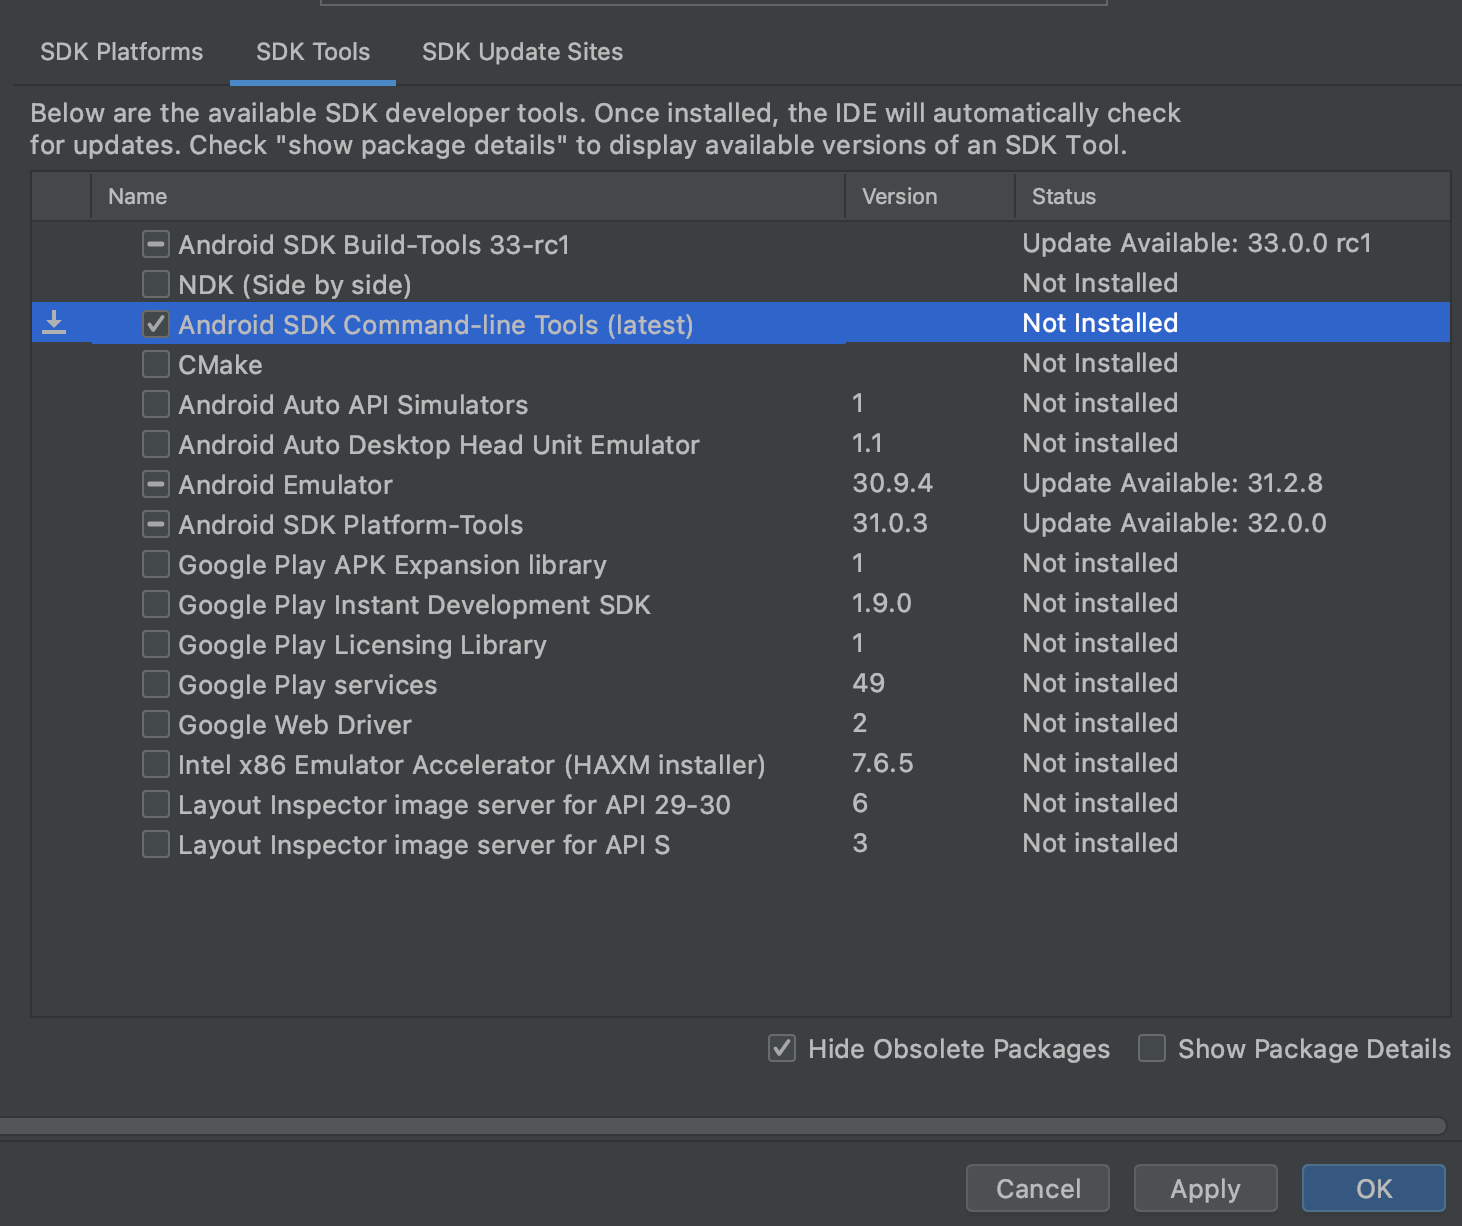Click the Apply button
The width and height of the screenshot is (1462, 1226).
click(x=1206, y=1188)
